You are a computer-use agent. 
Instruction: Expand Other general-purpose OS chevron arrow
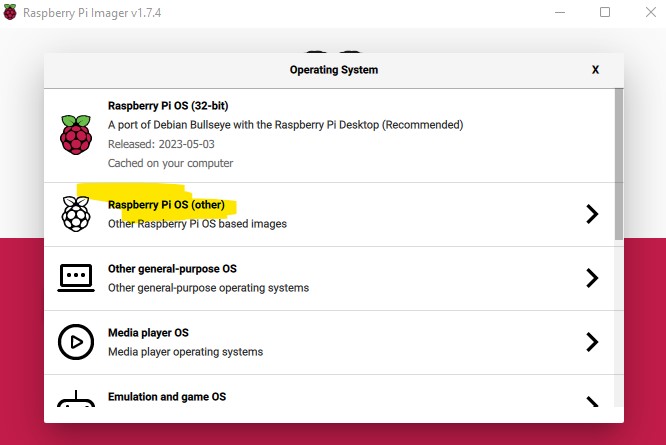tap(592, 278)
